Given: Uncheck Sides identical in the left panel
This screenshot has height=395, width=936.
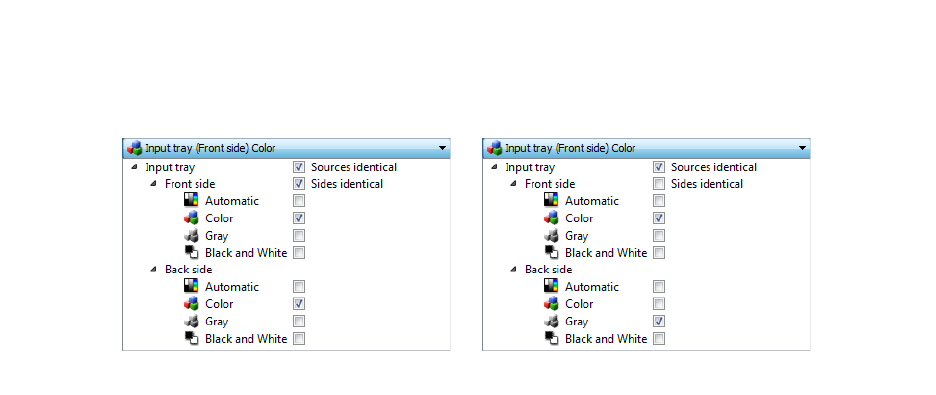Looking at the screenshot, I should tap(299, 184).
